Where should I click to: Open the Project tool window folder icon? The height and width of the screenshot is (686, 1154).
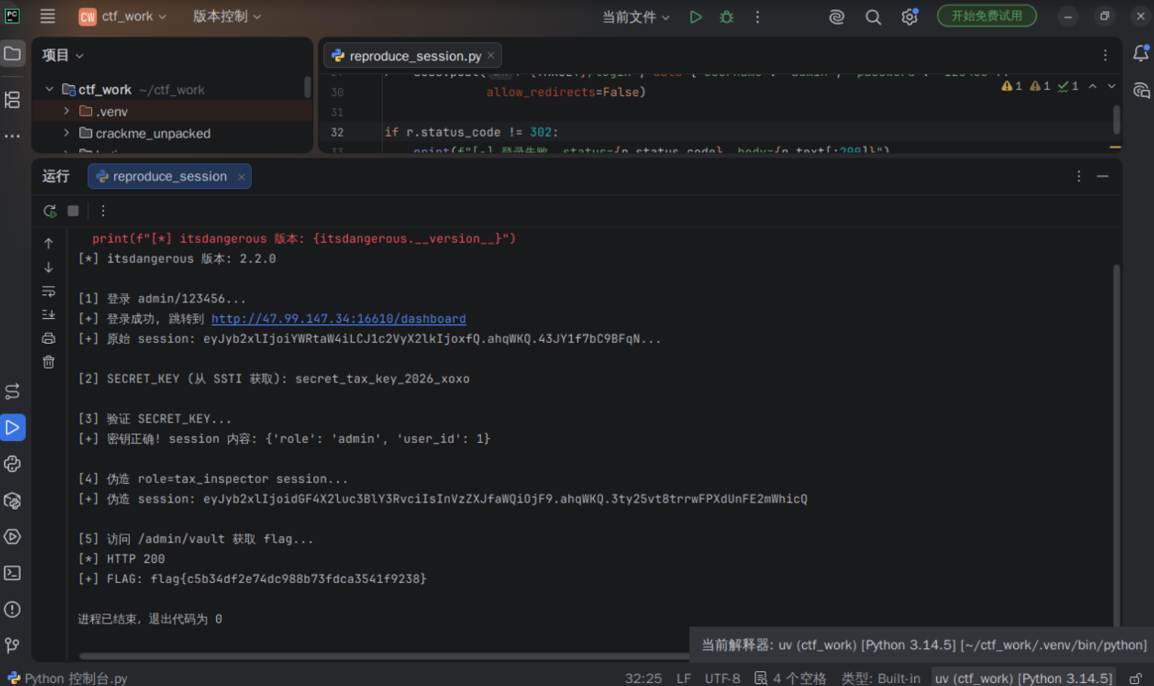[13, 54]
